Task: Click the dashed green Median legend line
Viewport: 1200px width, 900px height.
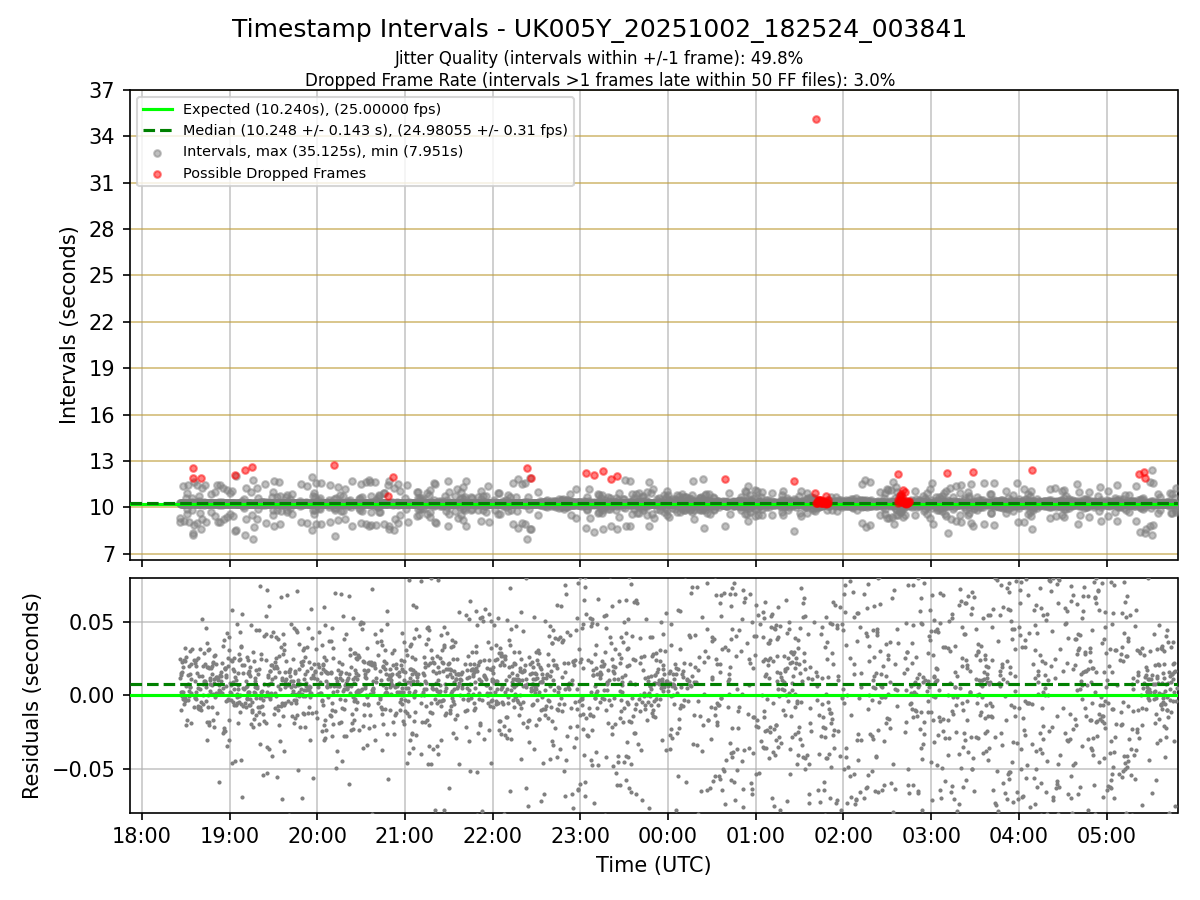Action: (x=159, y=130)
